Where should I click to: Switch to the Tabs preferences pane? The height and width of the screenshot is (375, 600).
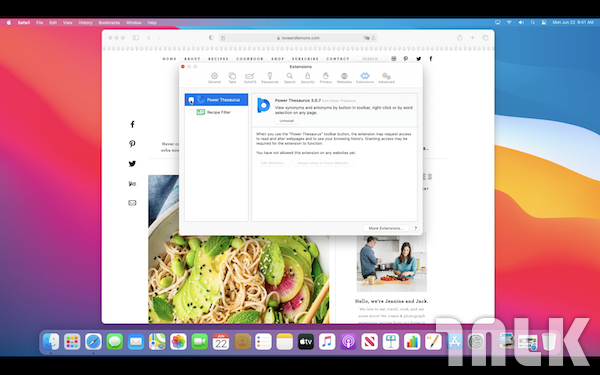232,78
